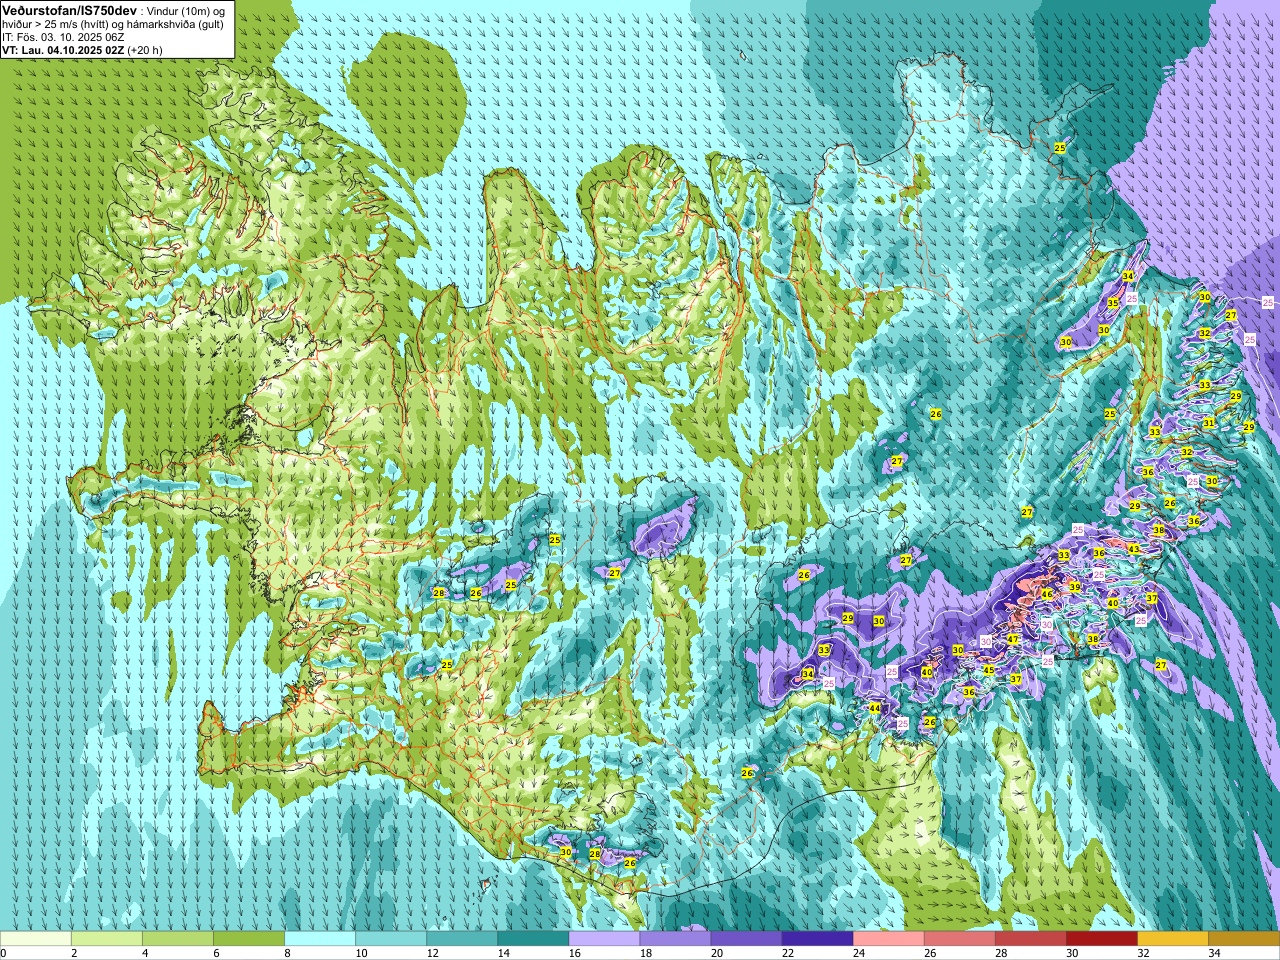Click the yellow gust label 31

pyautogui.click(x=1209, y=423)
